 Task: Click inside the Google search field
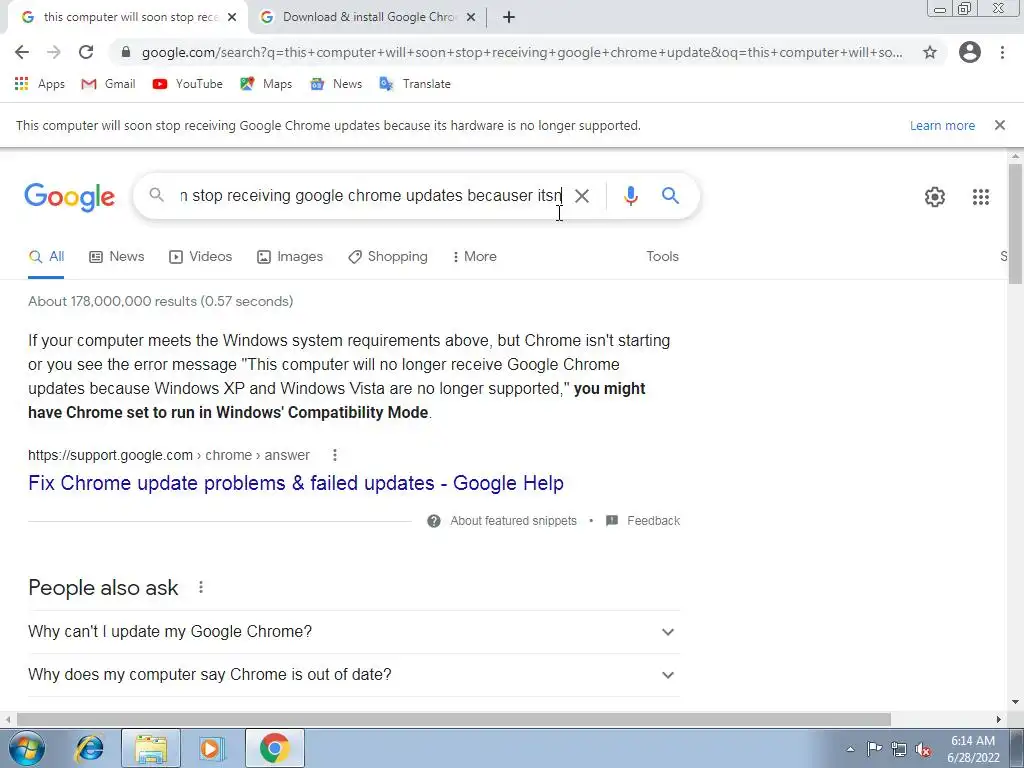click(x=370, y=195)
